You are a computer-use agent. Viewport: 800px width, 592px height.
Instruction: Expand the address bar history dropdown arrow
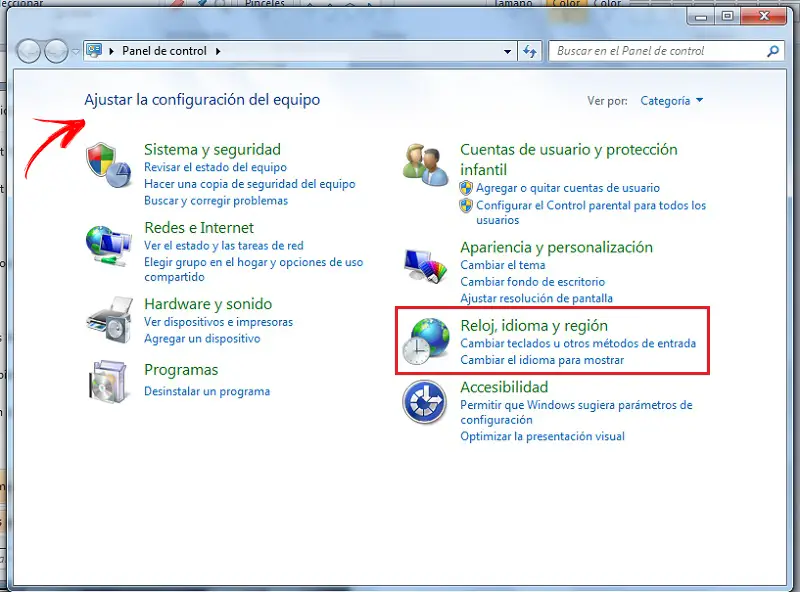coord(507,52)
